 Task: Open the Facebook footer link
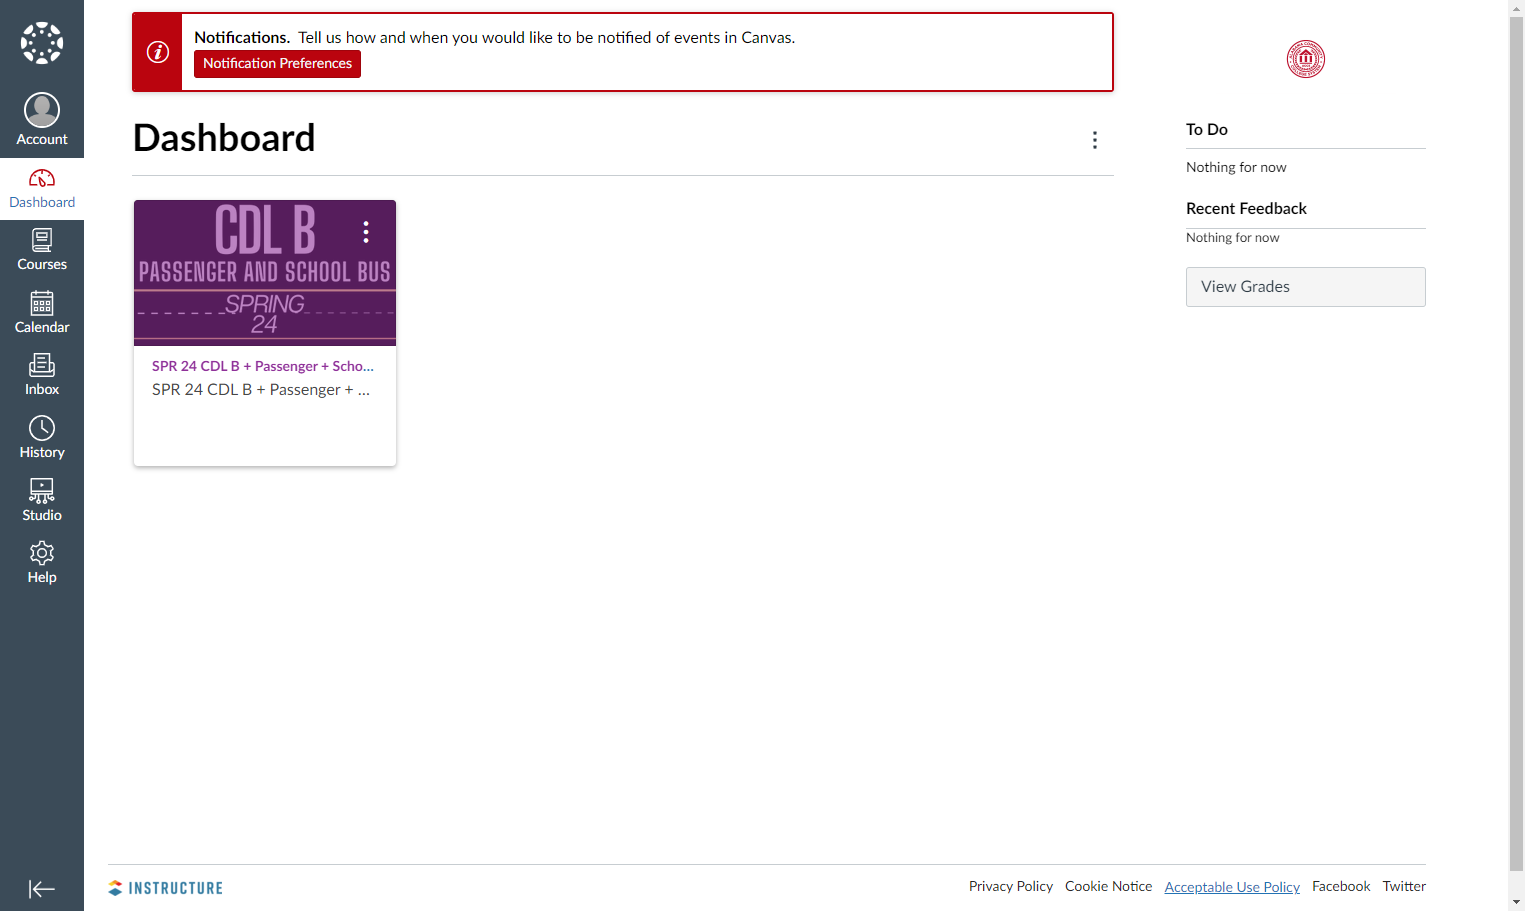click(x=1341, y=886)
